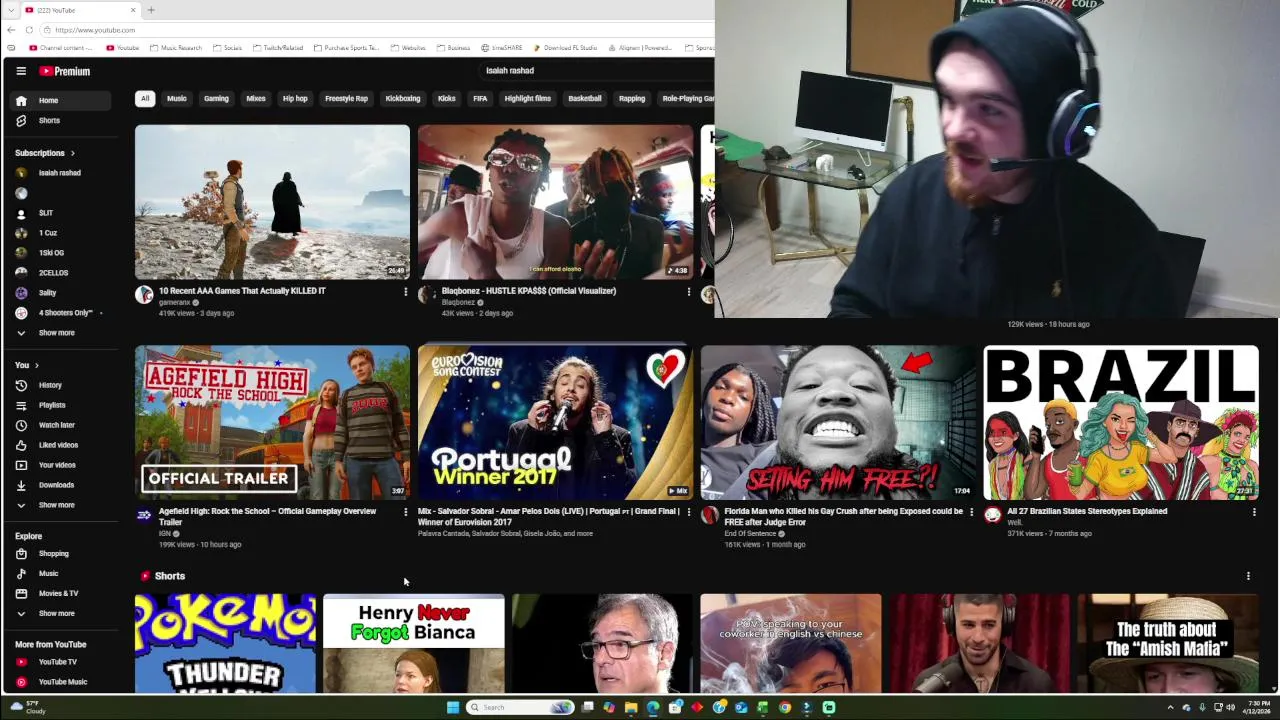Open YouTube Music in sidebar

click(61, 682)
